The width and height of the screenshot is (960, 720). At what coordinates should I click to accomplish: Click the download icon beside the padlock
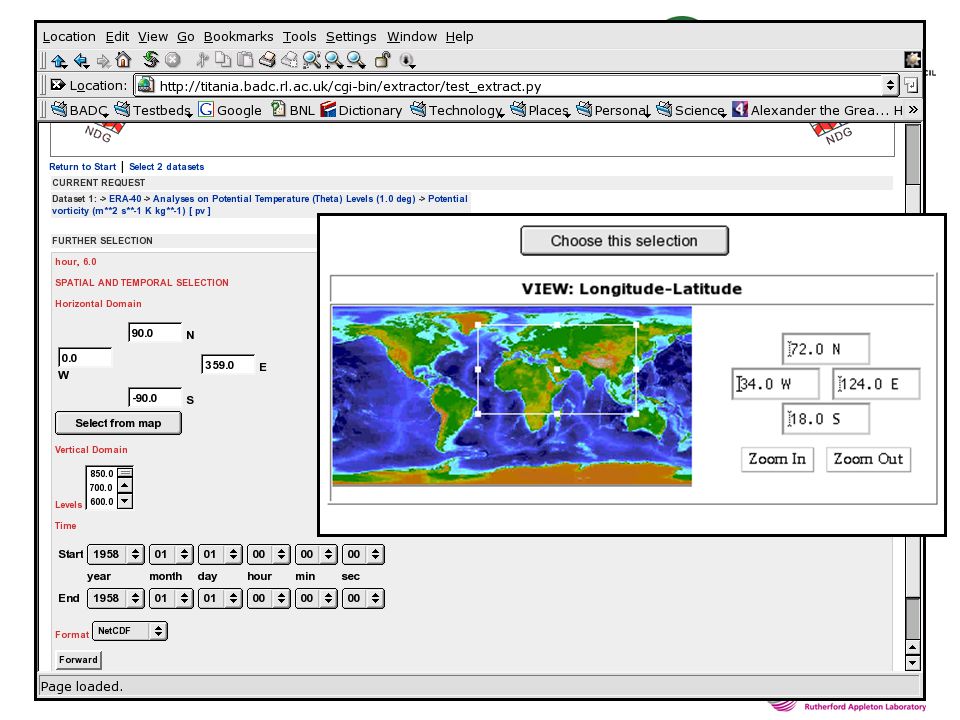pos(407,60)
